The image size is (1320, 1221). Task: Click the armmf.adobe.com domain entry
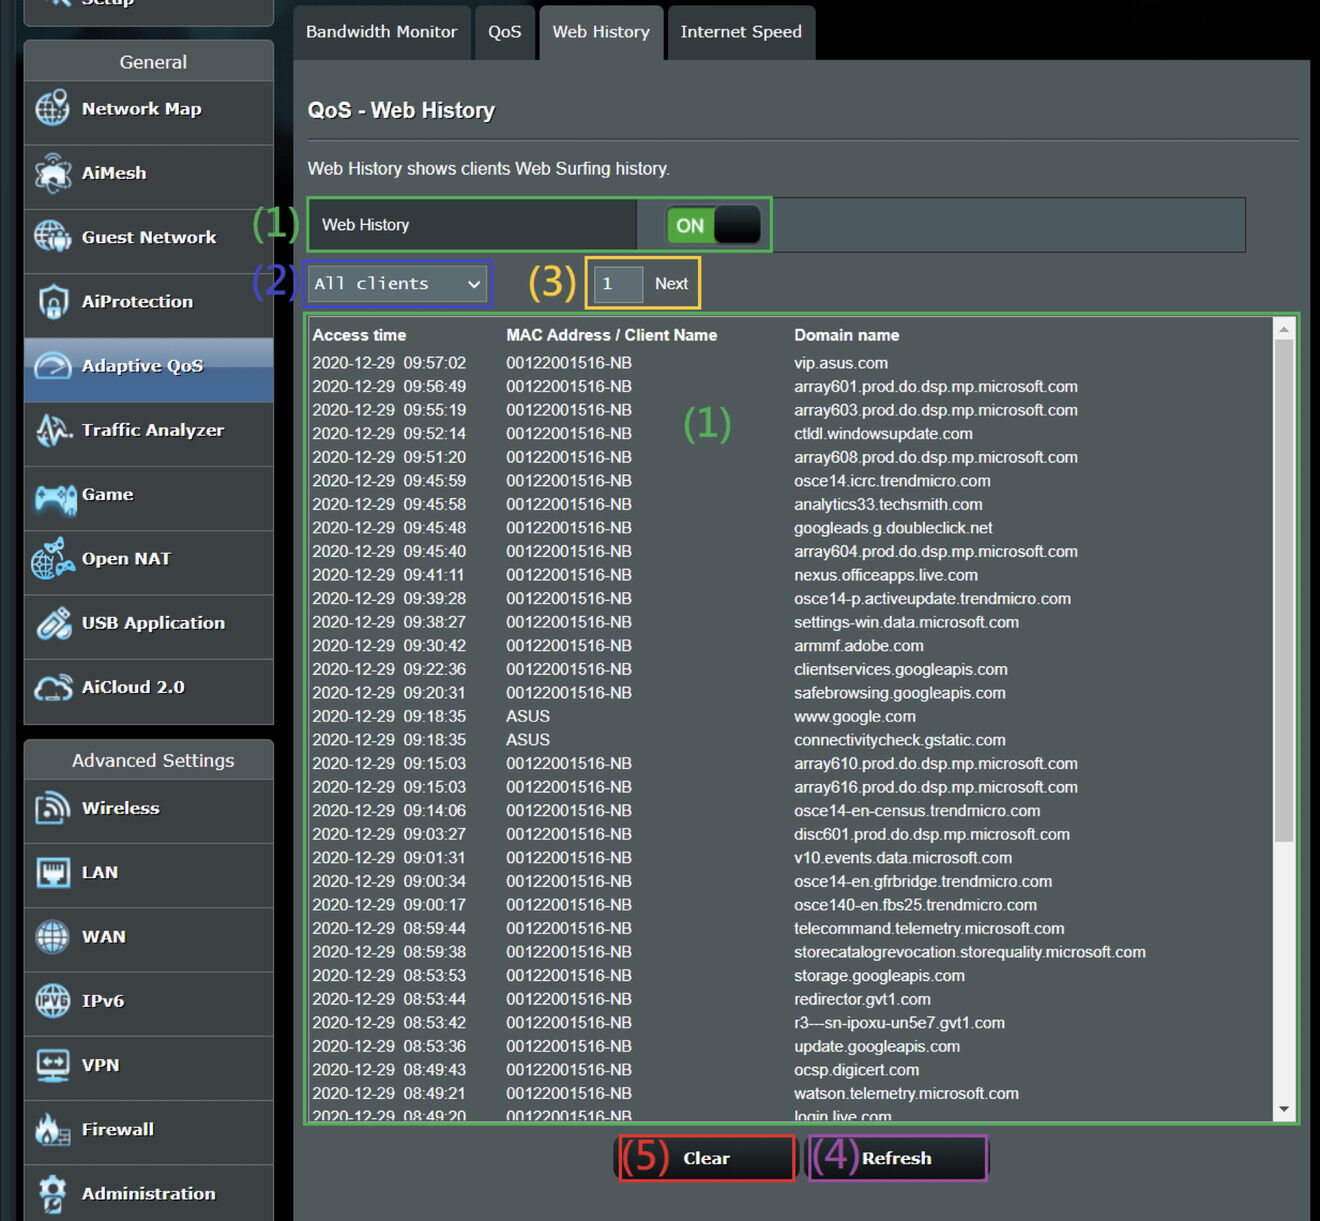(859, 646)
